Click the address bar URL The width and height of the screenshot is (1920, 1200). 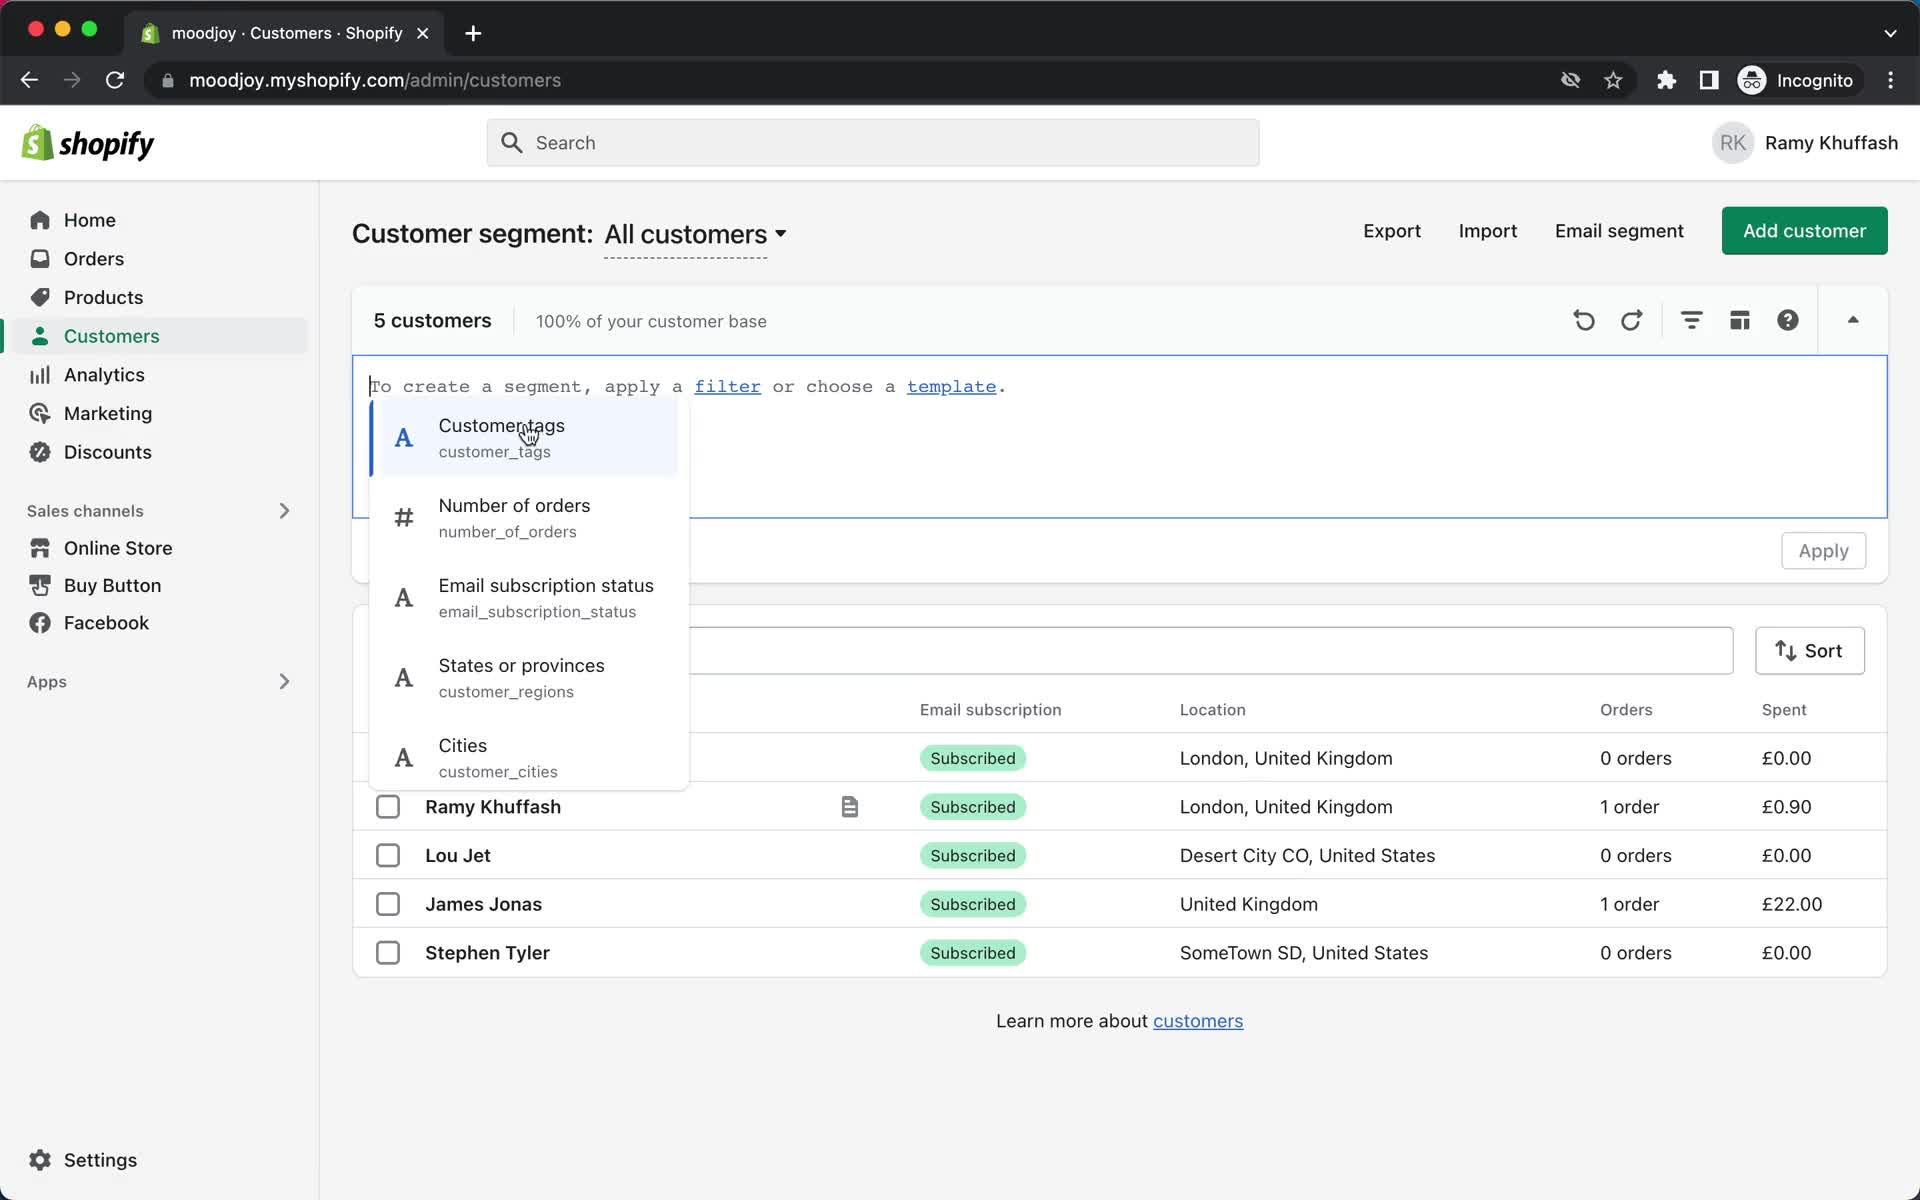click(375, 80)
